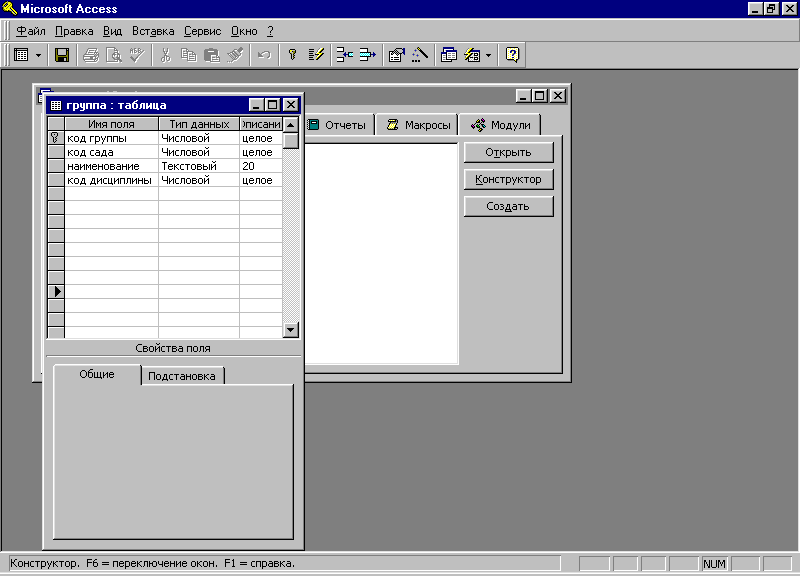Open the Правка menu
This screenshot has width=800, height=576.
(74, 31)
